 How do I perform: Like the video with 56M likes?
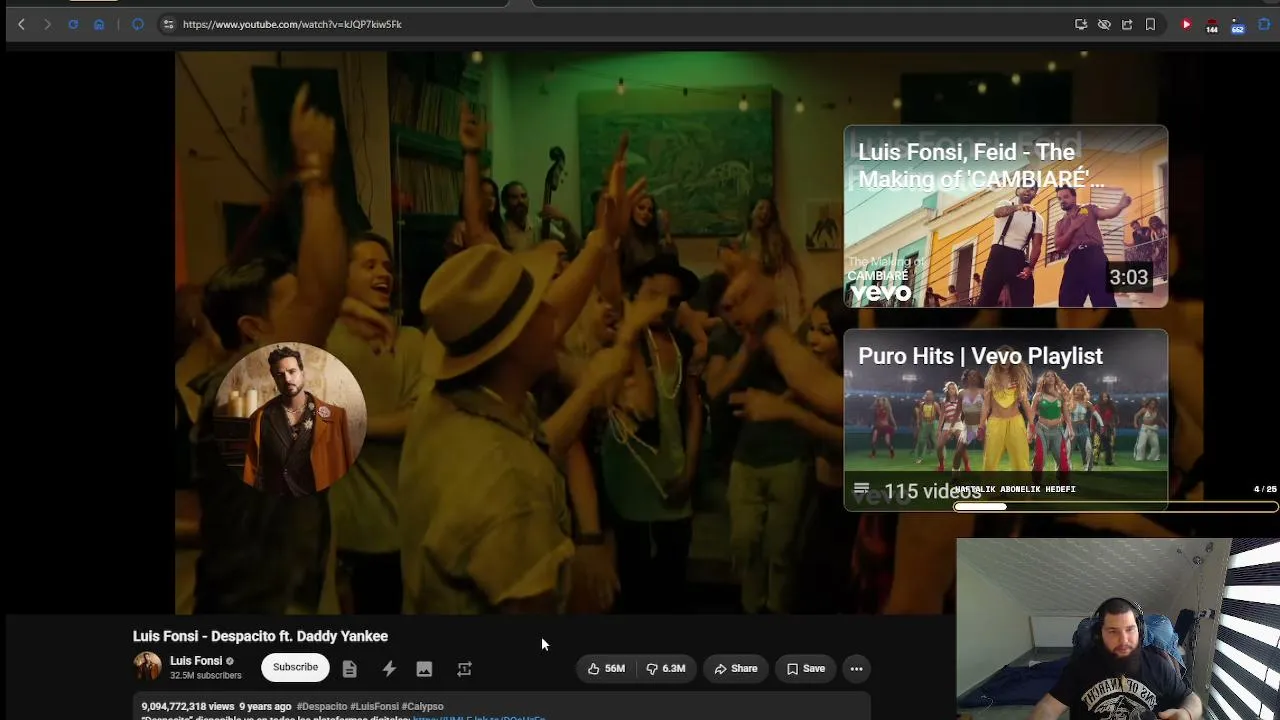click(x=606, y=669)
